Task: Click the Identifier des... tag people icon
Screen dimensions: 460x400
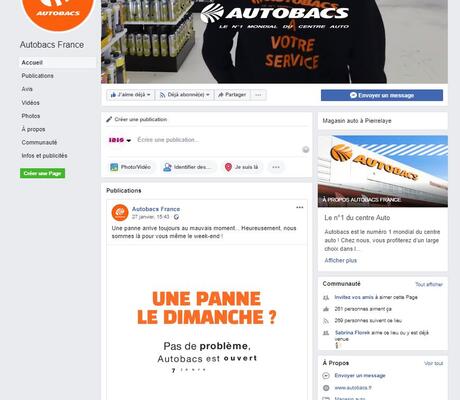Action: (x=167, y=167)
